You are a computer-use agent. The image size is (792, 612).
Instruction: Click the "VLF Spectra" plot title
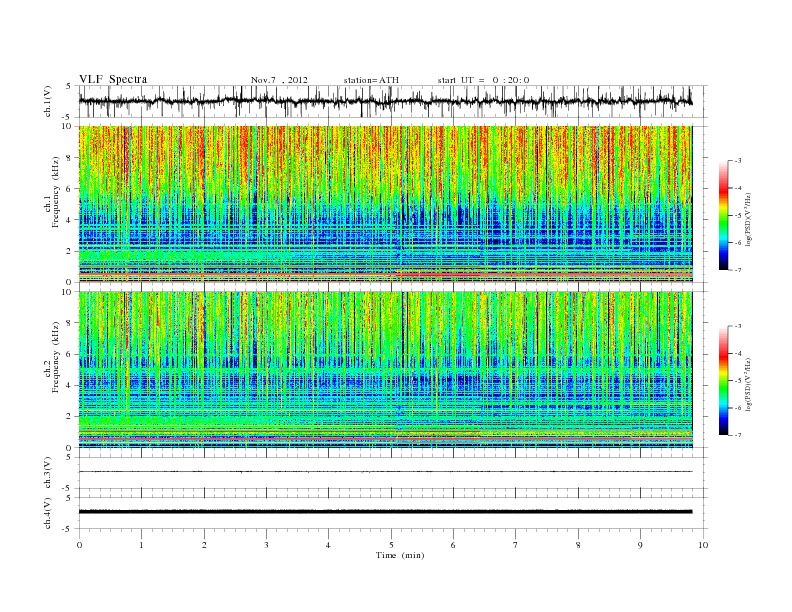tap(113, 79)
